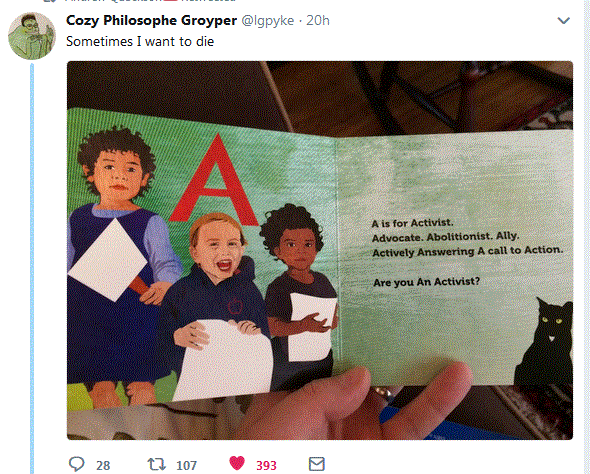This screenshot has height=474, width=590.
Task: Click the reply speech bubble icon
Action: pyautogui.click(x=76, y=464)
